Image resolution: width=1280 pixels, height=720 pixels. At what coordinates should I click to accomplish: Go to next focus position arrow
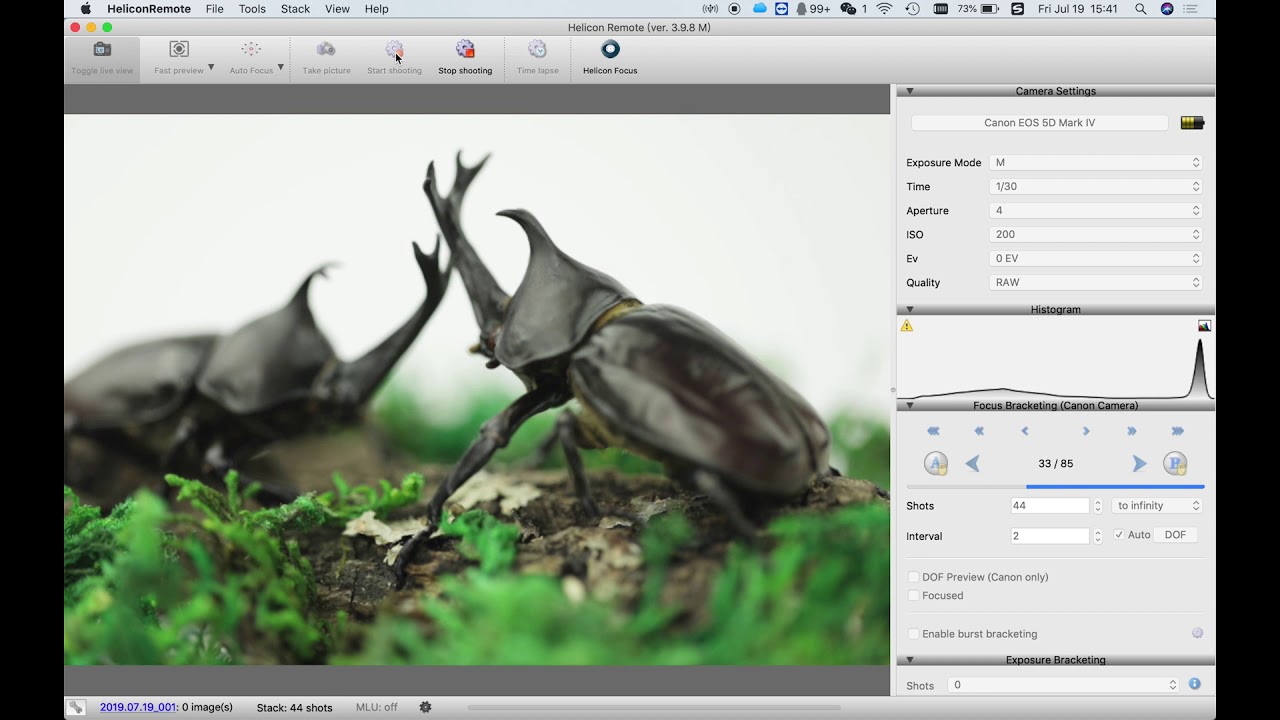(x=1139, y=463)
